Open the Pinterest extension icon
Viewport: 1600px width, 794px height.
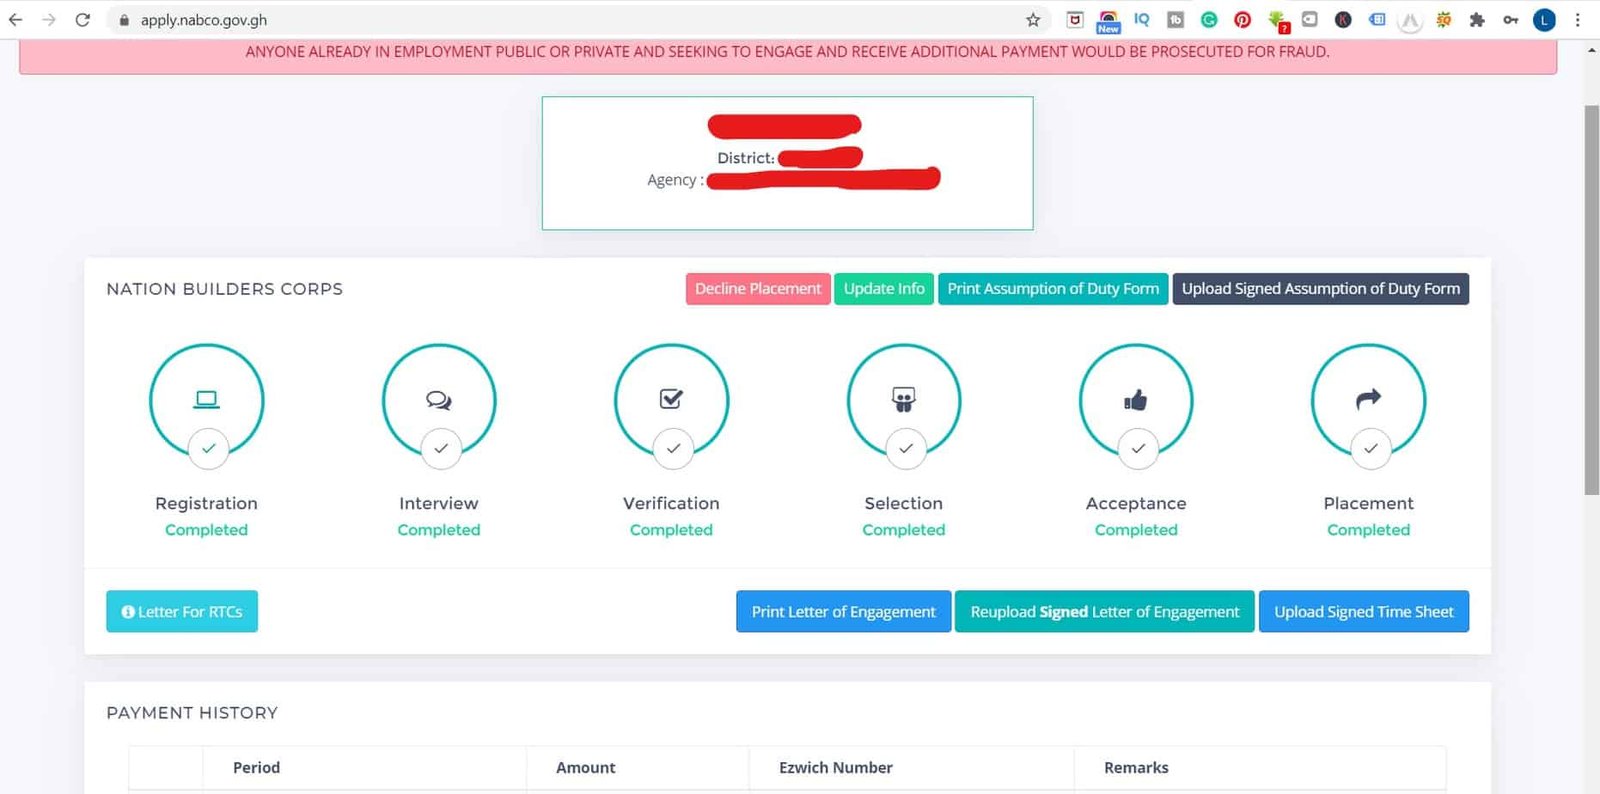coord(1242,20)
